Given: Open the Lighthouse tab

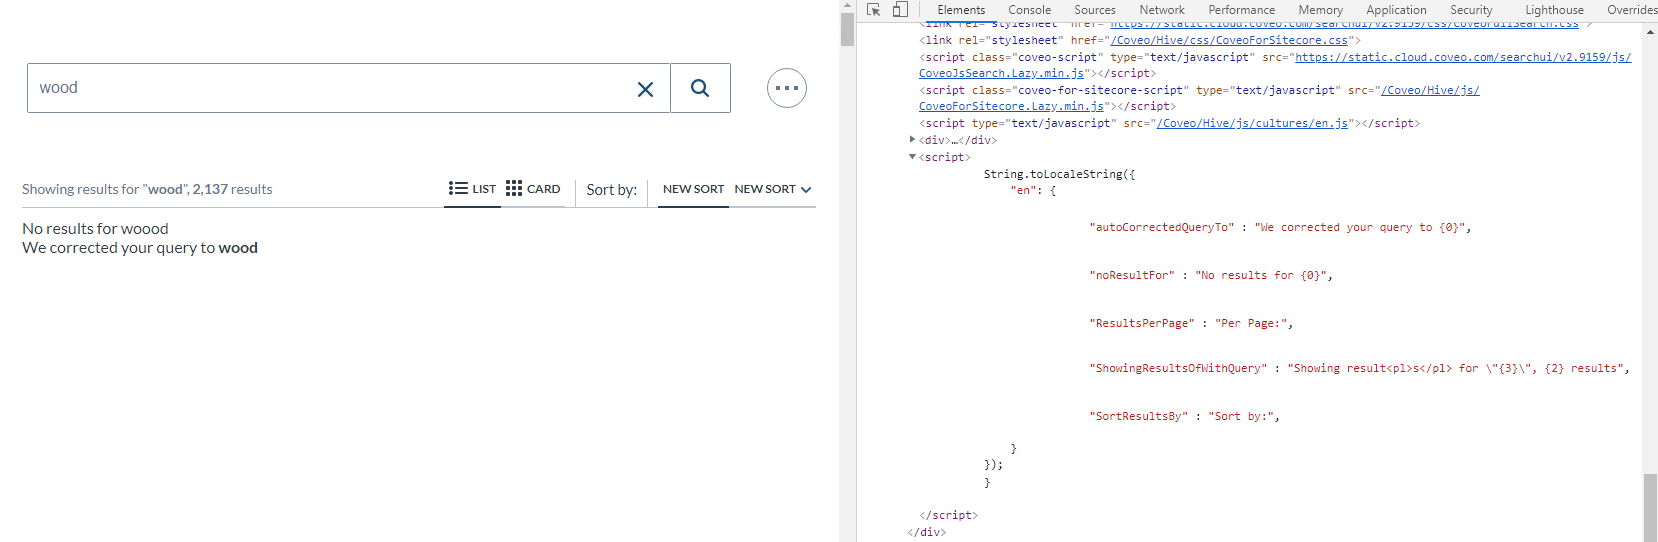Looking at the screenshot, I should (1554, 10).
